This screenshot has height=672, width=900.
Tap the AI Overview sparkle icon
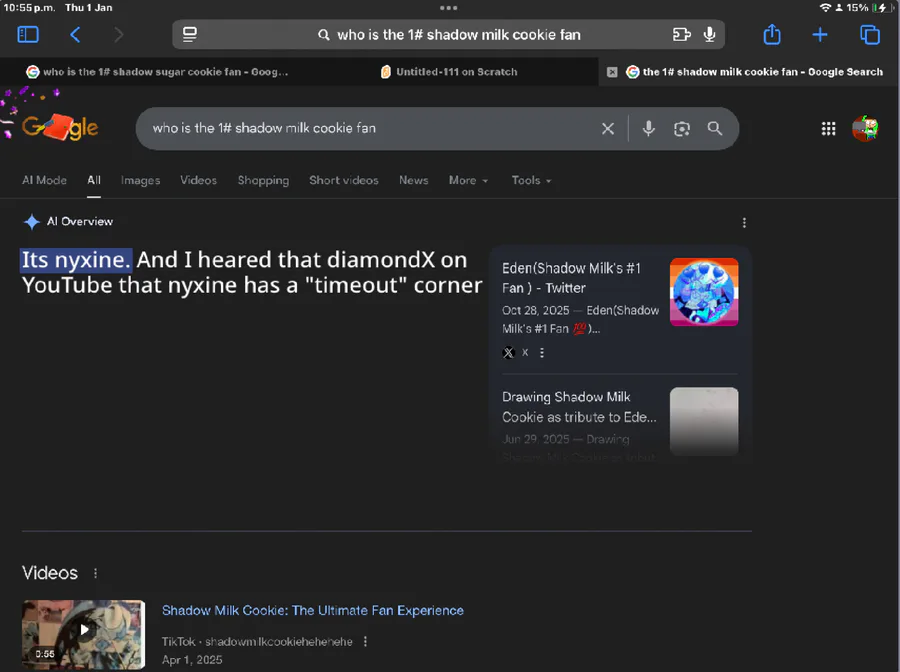(32, 222)
